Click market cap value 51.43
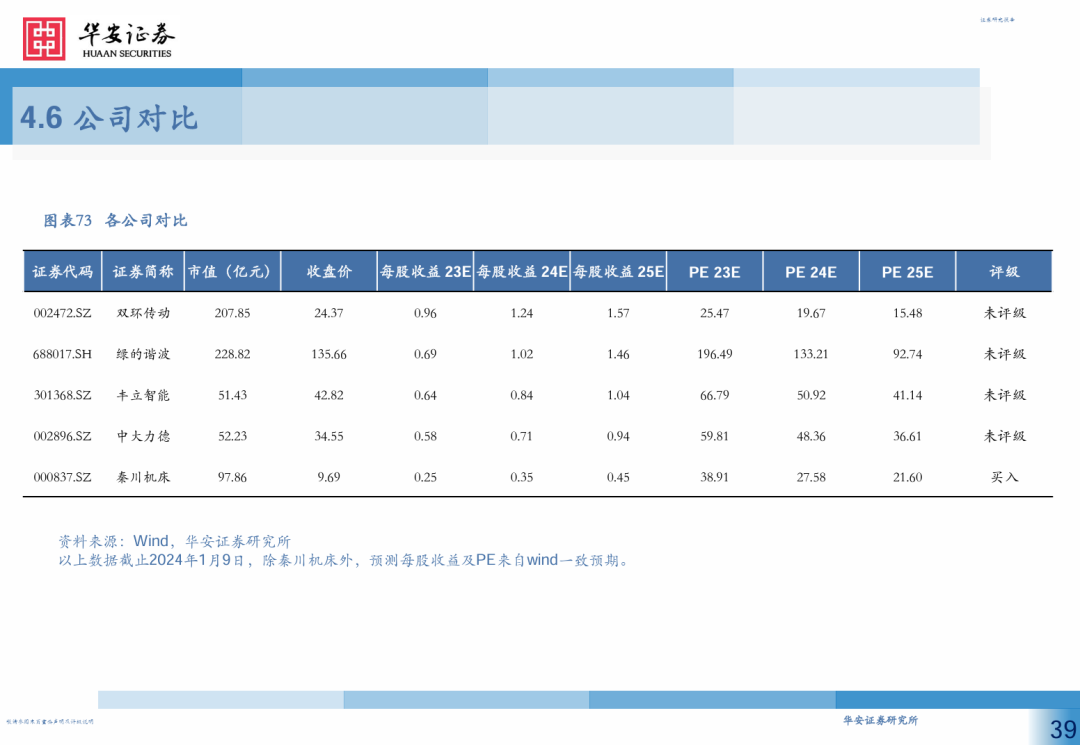The height and width of the screenshot is (745, 1080). 232,395
